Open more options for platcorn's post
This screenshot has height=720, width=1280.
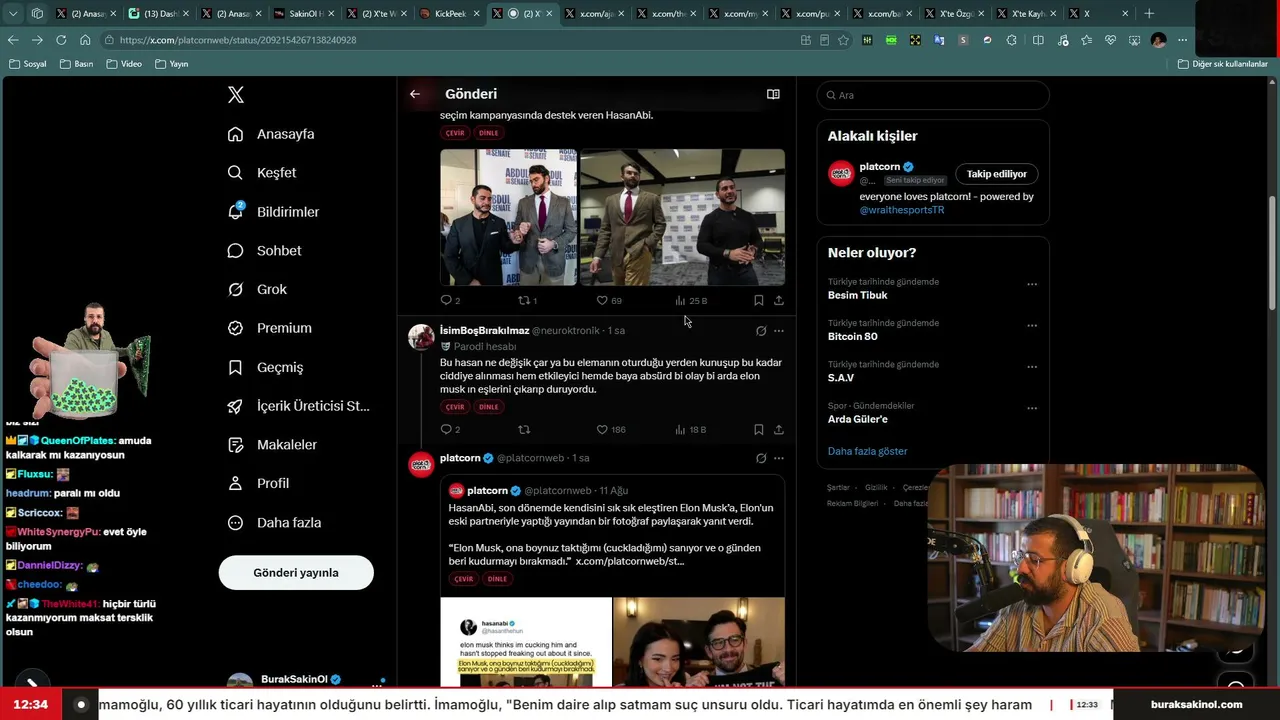(x=779, y=458)
